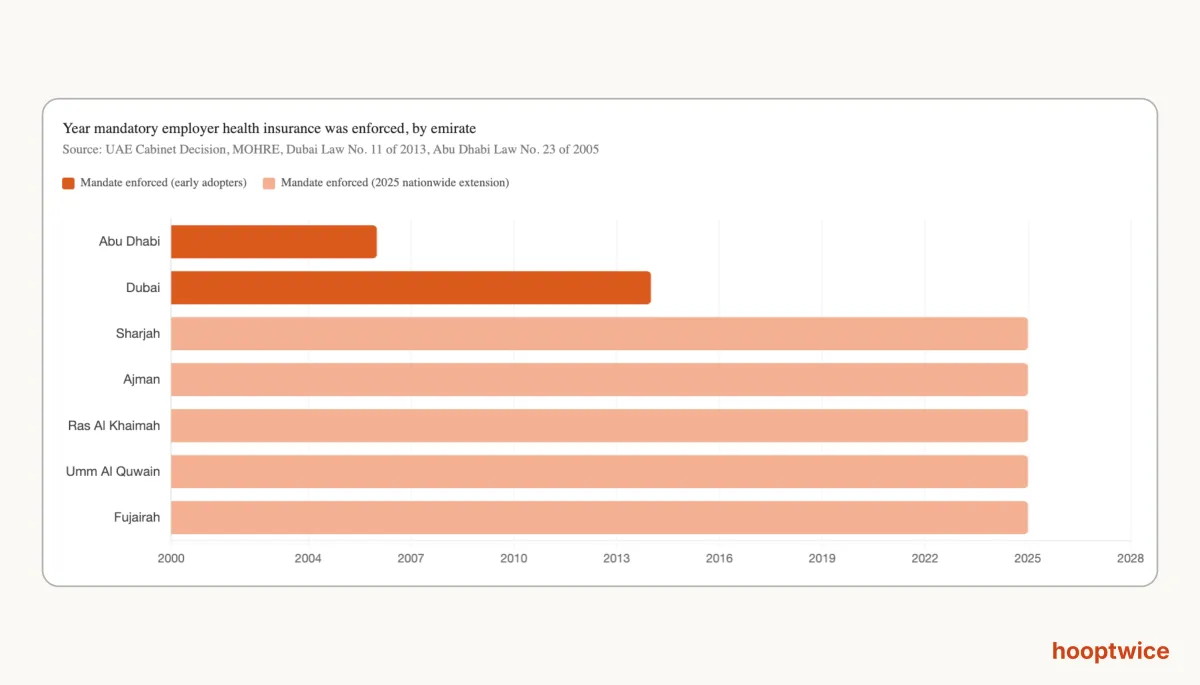Click the Umm Al Quwain axis label

113,472
